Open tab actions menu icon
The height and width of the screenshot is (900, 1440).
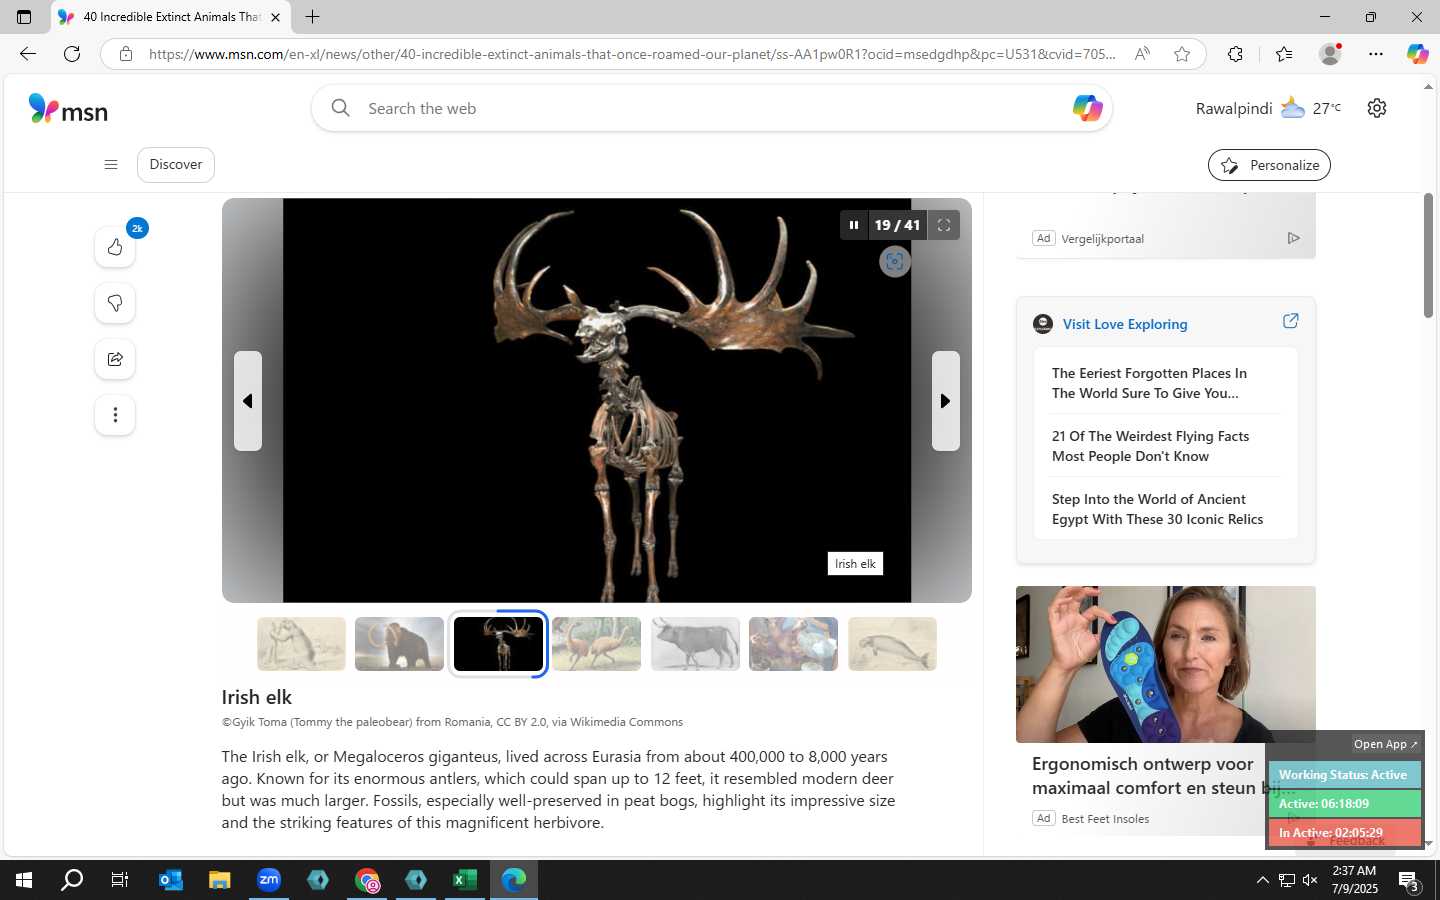pos(24,17)
